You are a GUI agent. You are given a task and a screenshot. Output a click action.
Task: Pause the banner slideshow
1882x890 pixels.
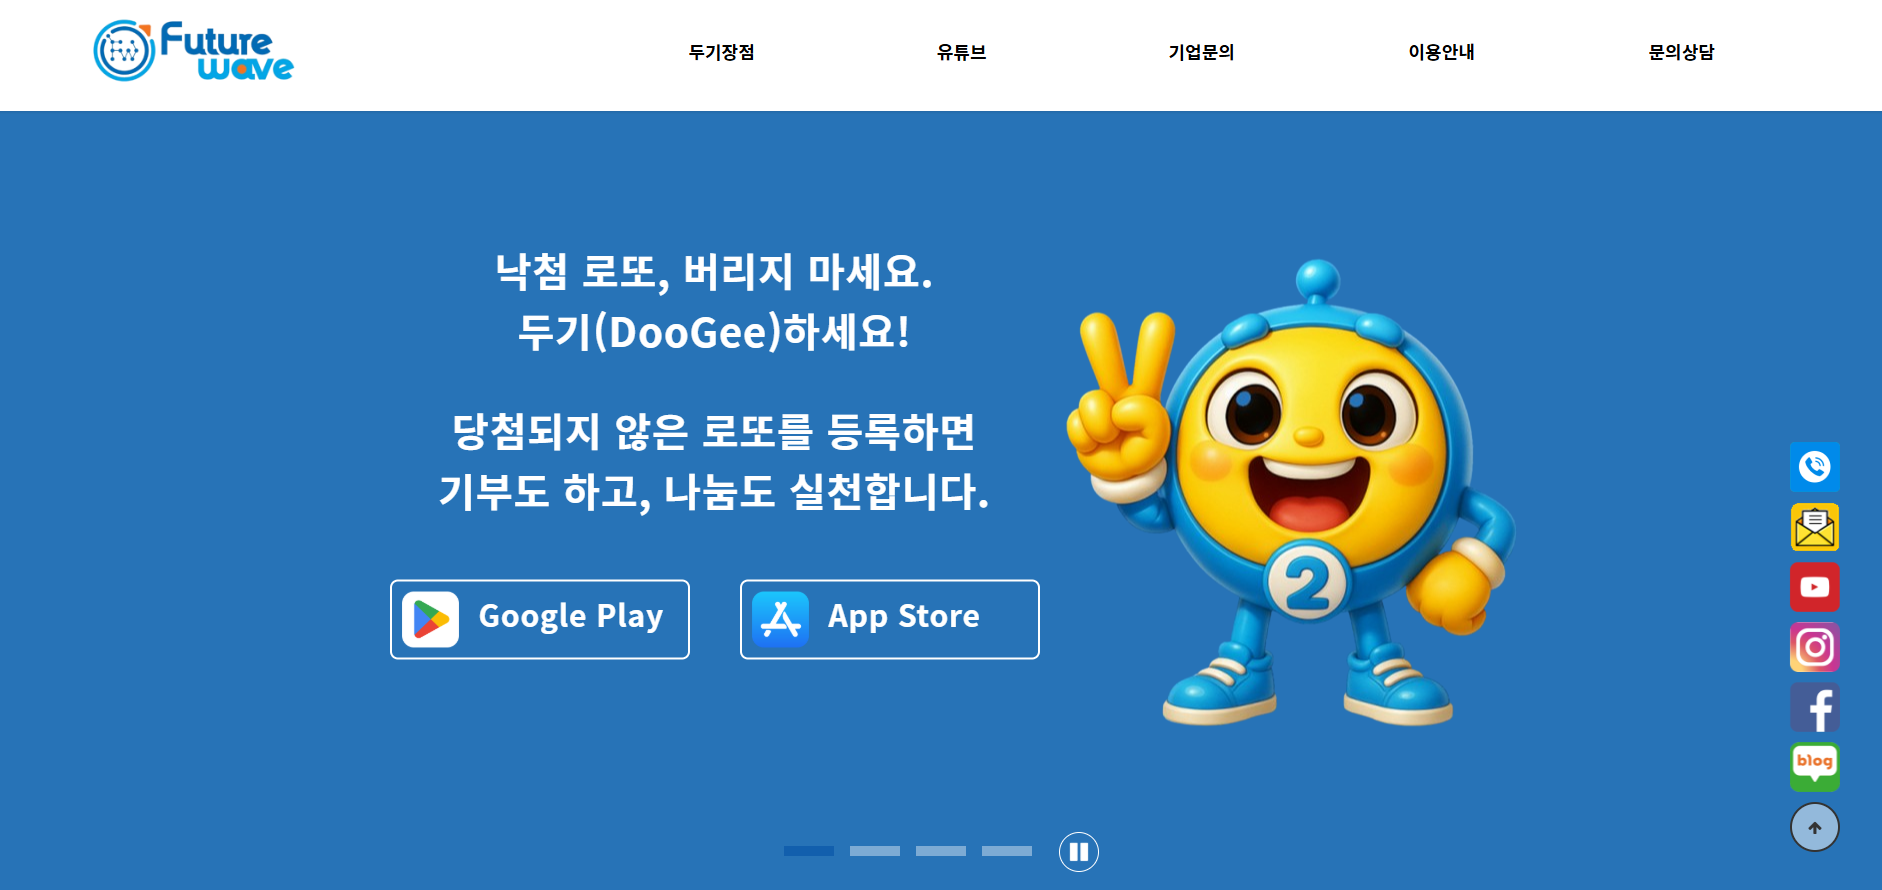click(1078, 852)
